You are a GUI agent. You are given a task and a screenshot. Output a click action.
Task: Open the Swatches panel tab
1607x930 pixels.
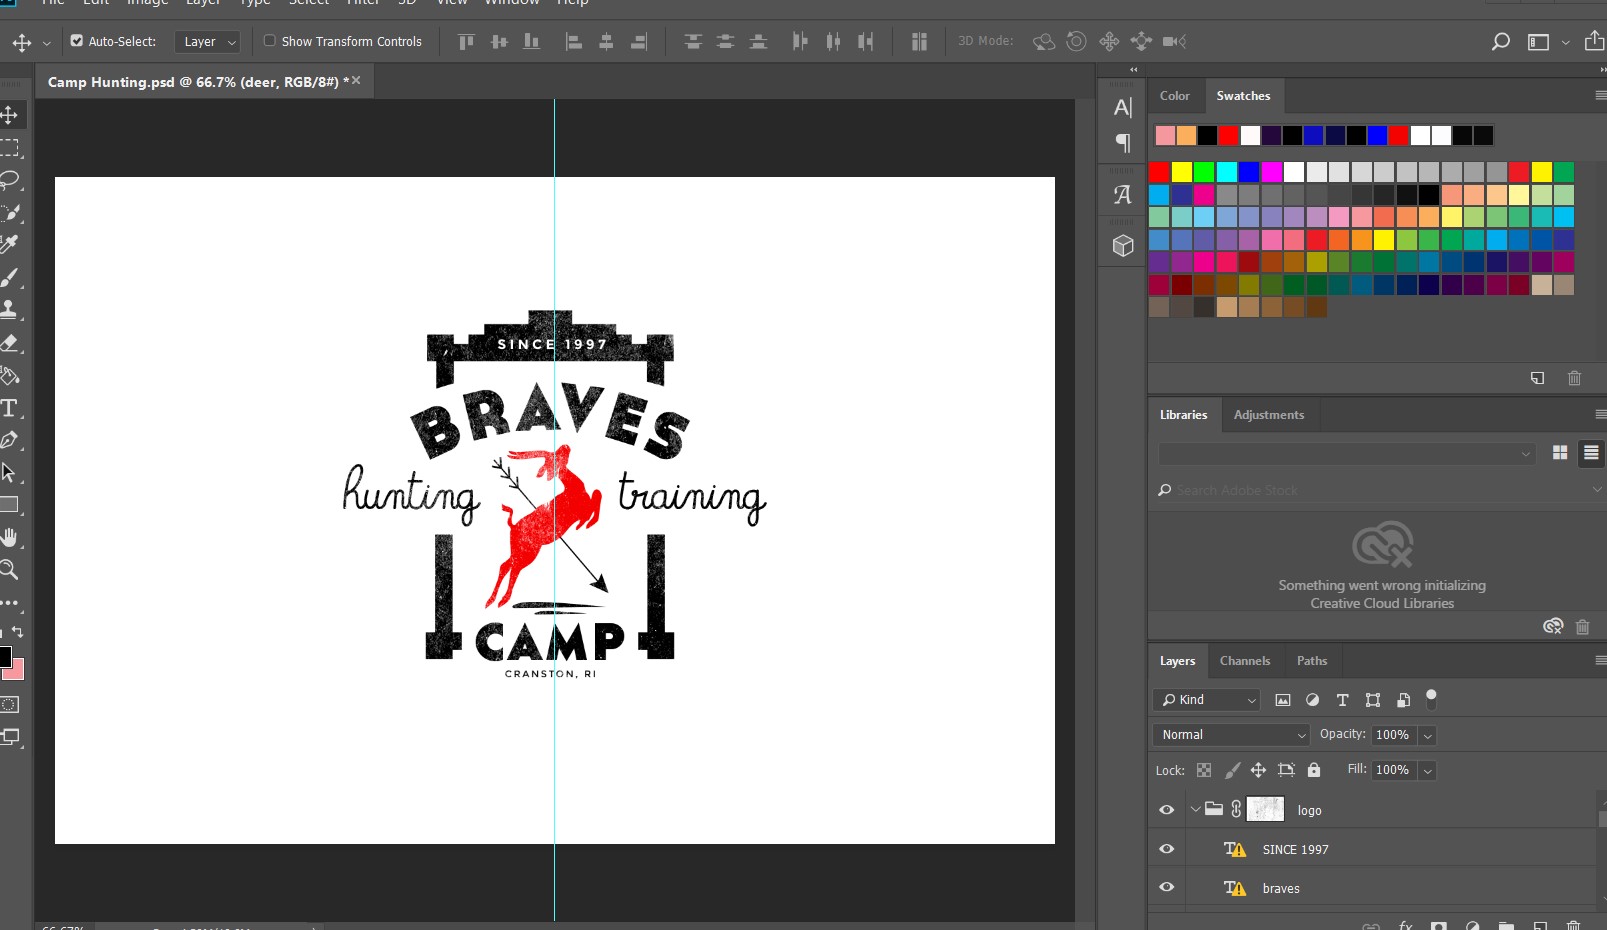(1243, 95)
